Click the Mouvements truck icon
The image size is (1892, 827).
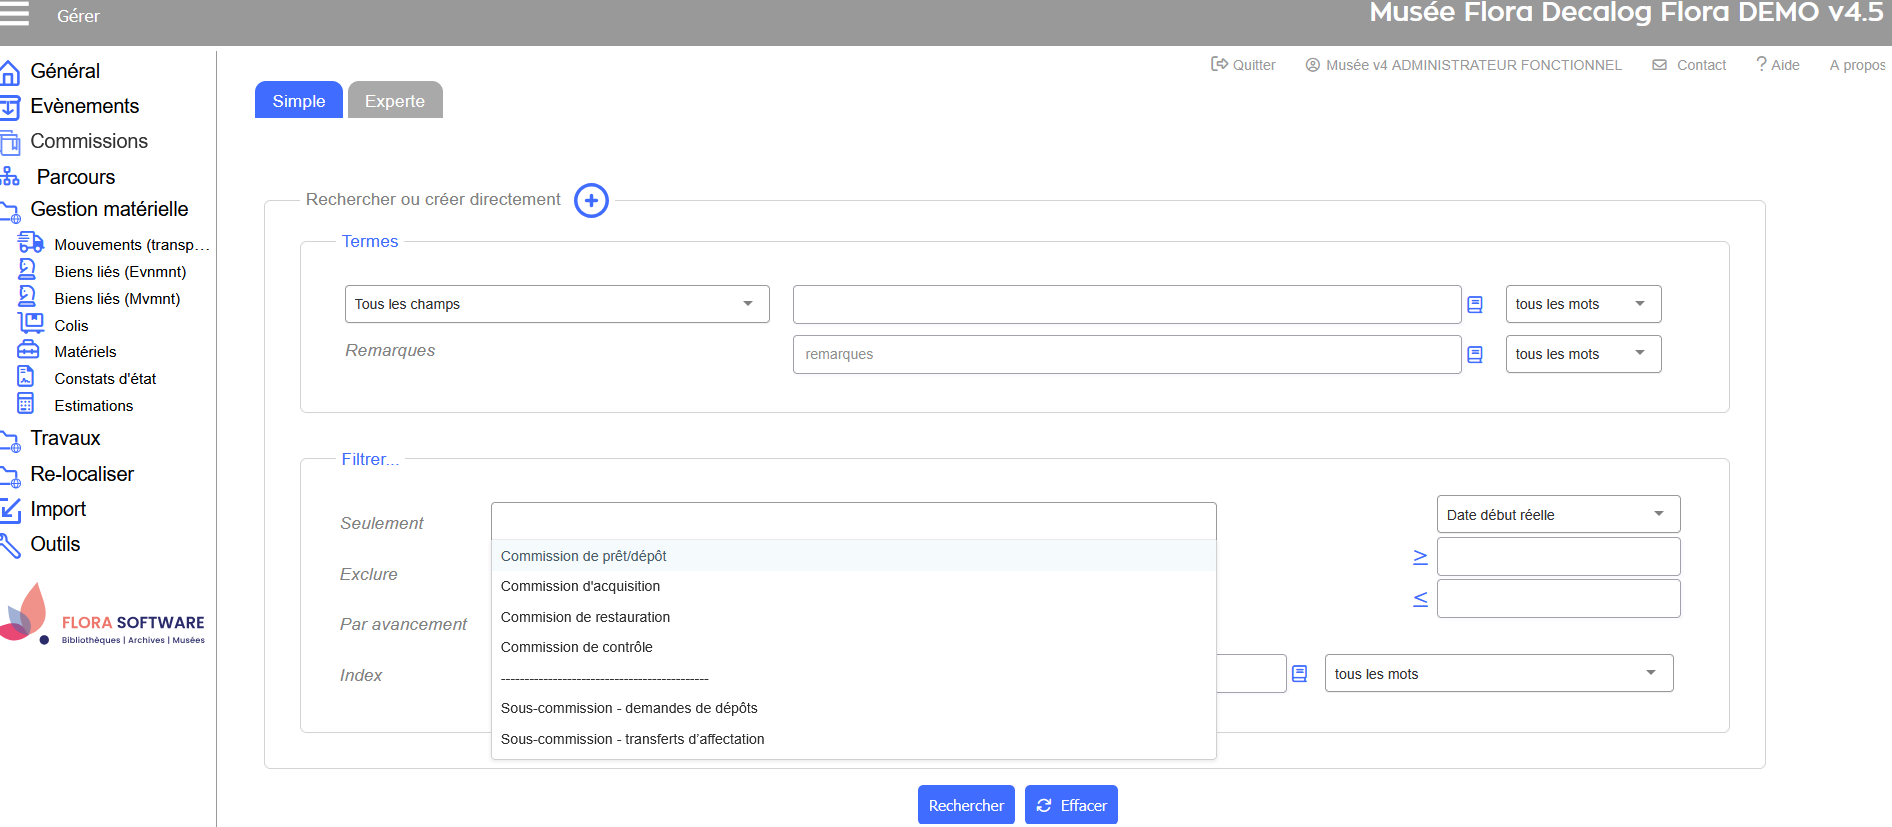(x=31, y=243)
